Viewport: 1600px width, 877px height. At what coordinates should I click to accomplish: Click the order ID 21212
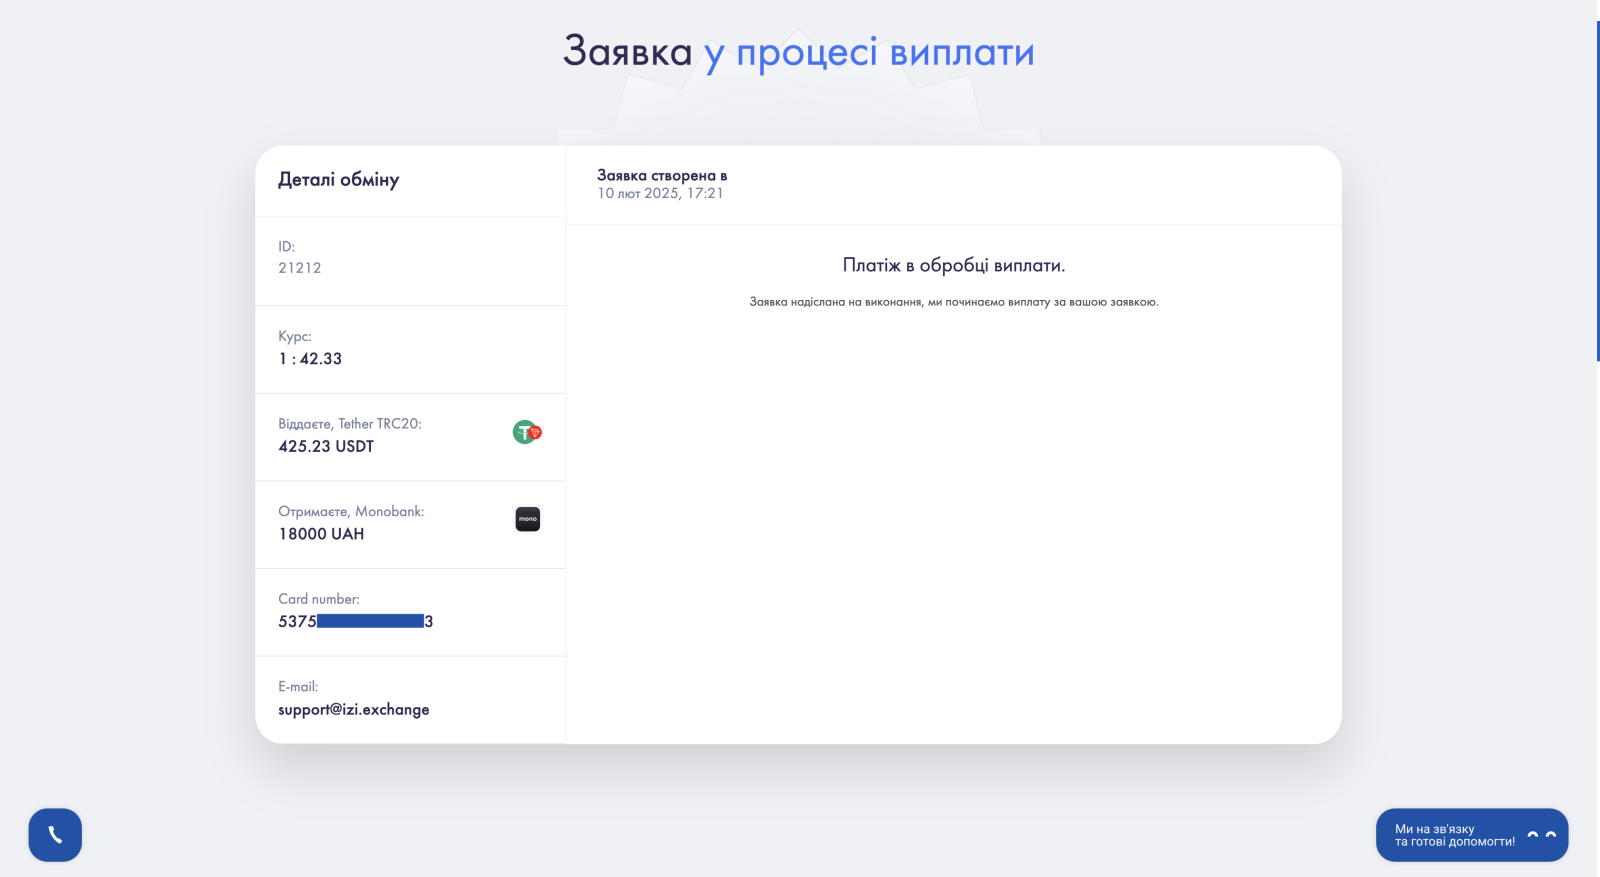click(300, 268)
